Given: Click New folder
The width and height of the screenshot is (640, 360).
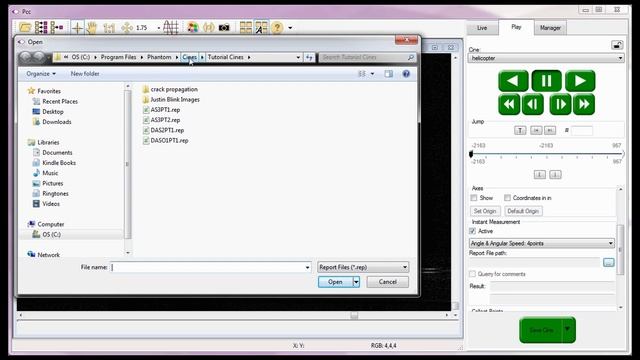Looking at the screenshot, I should (85, 74).
